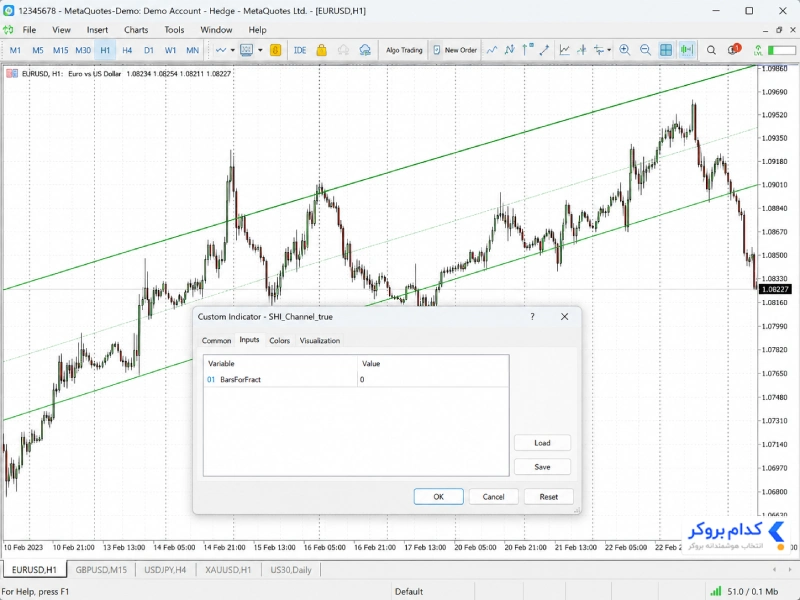This screenshot has height=600, width=800.
Task: Open the Insert menu
Action: point(97,30)
